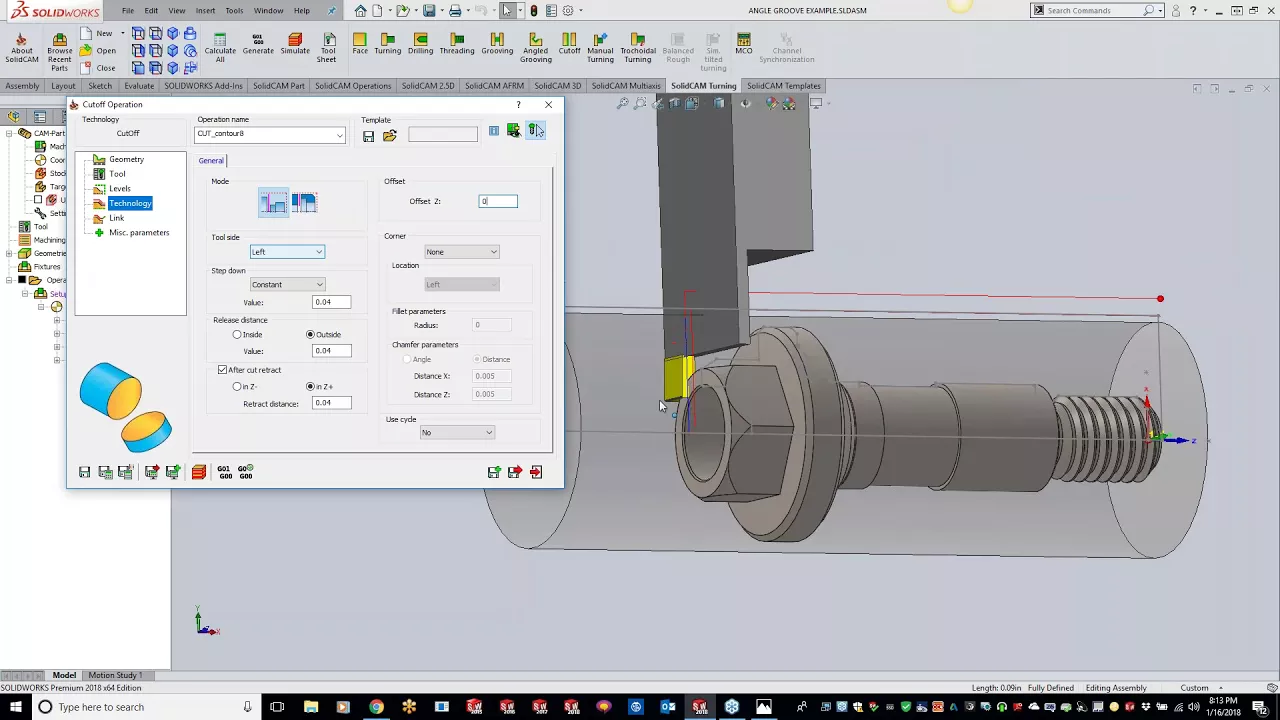
Task: Select the Inside release distance option
Action: (x=237, y=334)
